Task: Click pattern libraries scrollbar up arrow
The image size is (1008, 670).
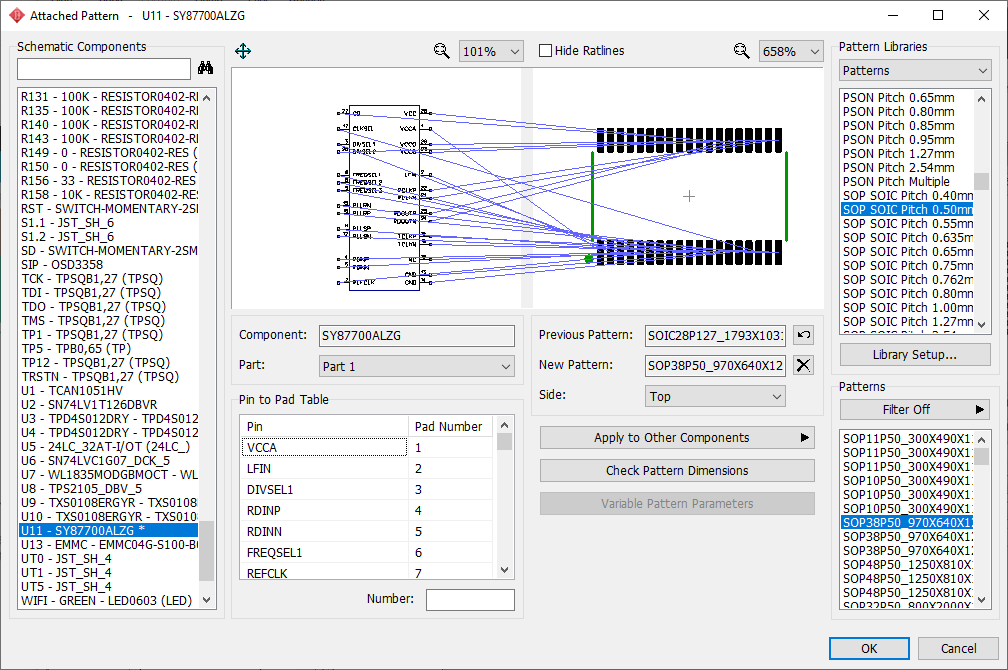Action: tap(981, 98)
